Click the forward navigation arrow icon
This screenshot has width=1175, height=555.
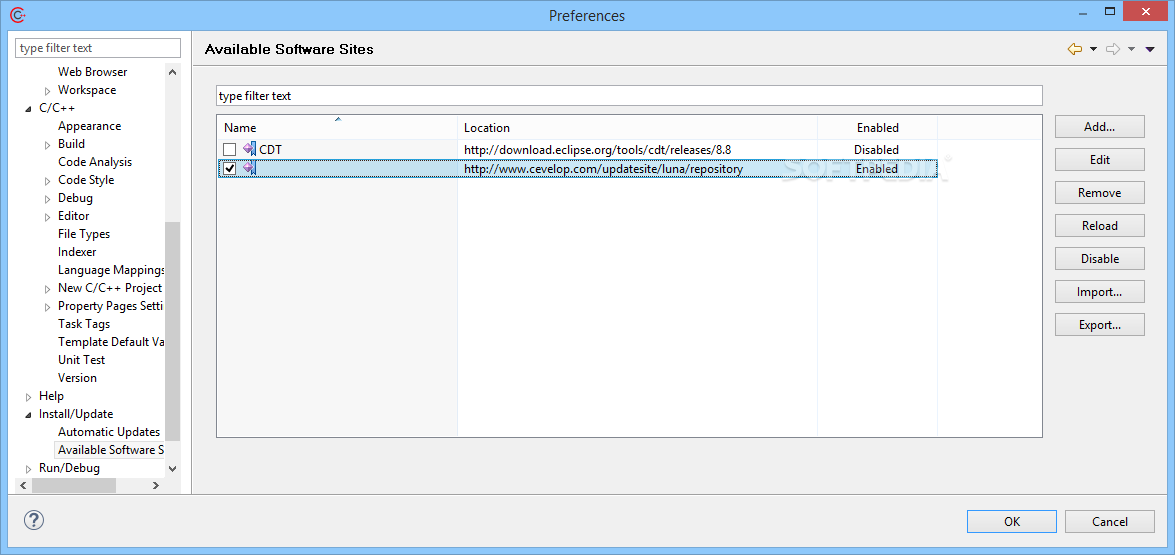[x=1114, y=49]
